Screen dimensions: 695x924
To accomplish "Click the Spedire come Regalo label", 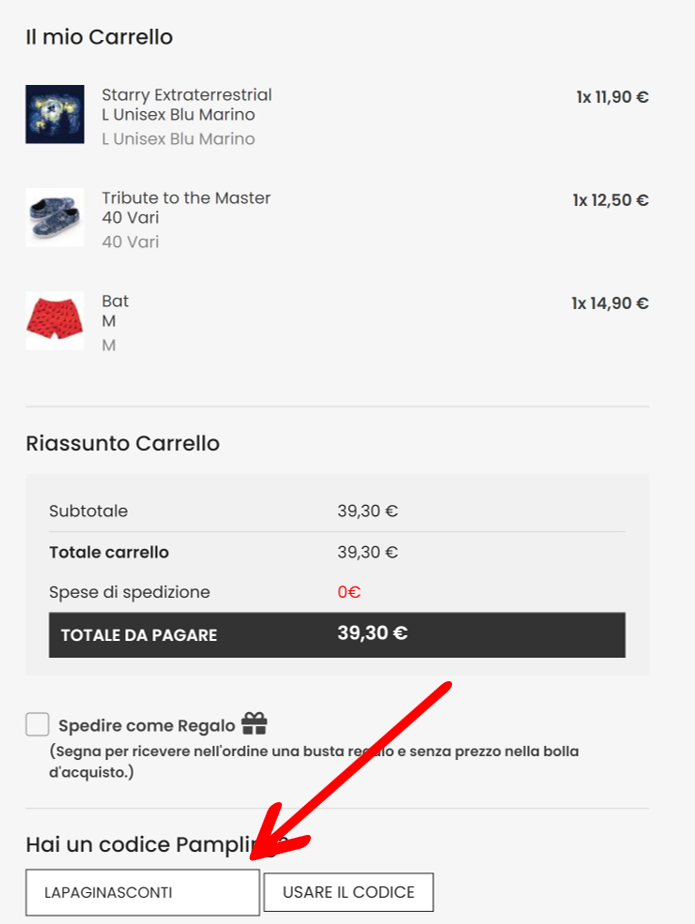I will [x=147, y=726].
